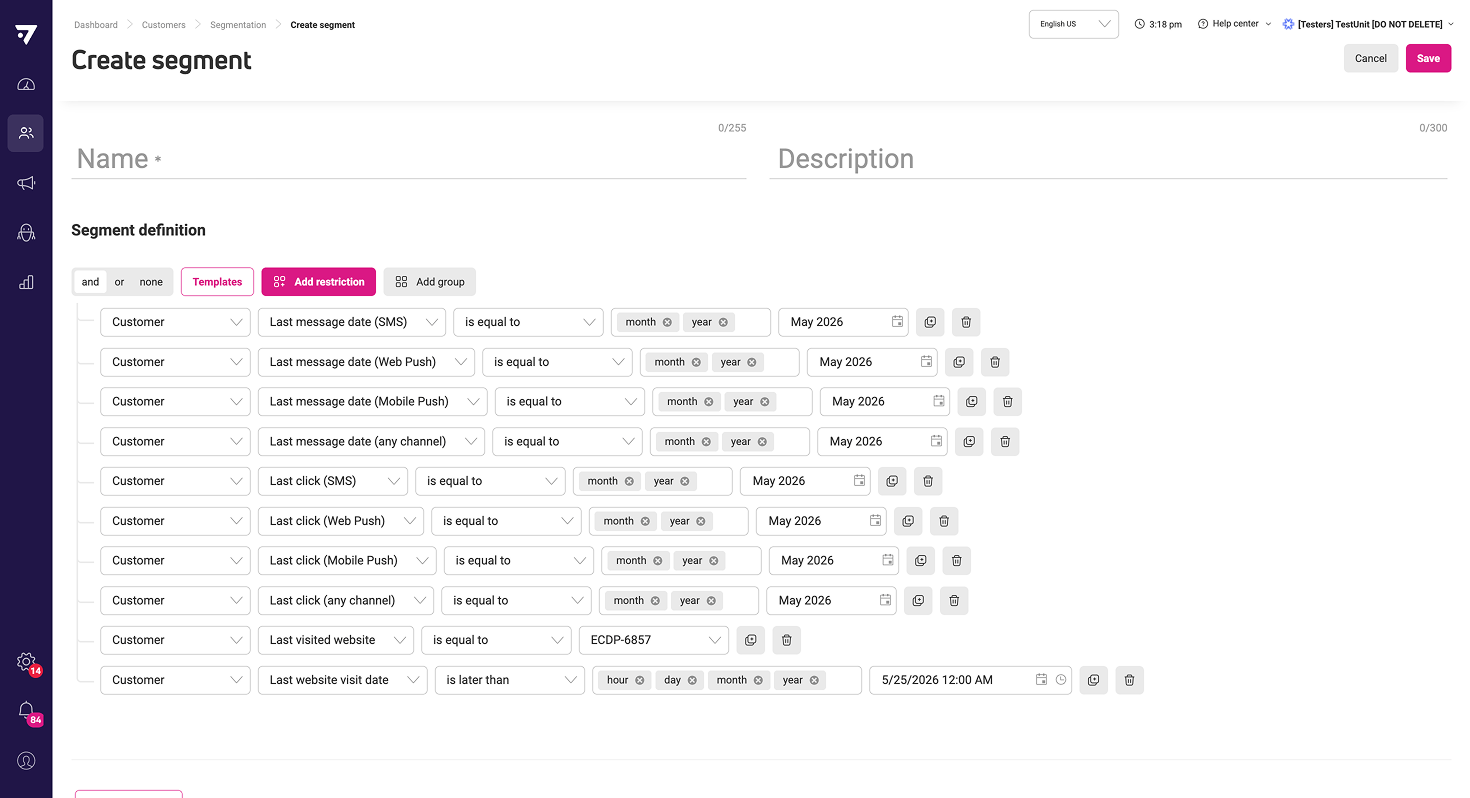Go to Dashboard breadcrumb

[x=96, y=25]
